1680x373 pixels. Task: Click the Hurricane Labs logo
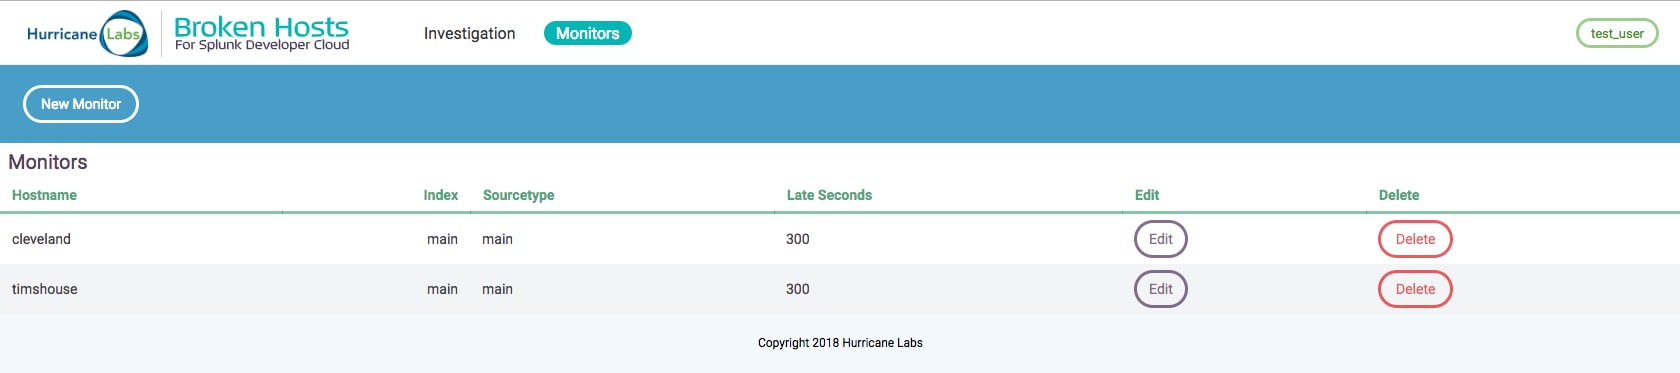point(87,34)
